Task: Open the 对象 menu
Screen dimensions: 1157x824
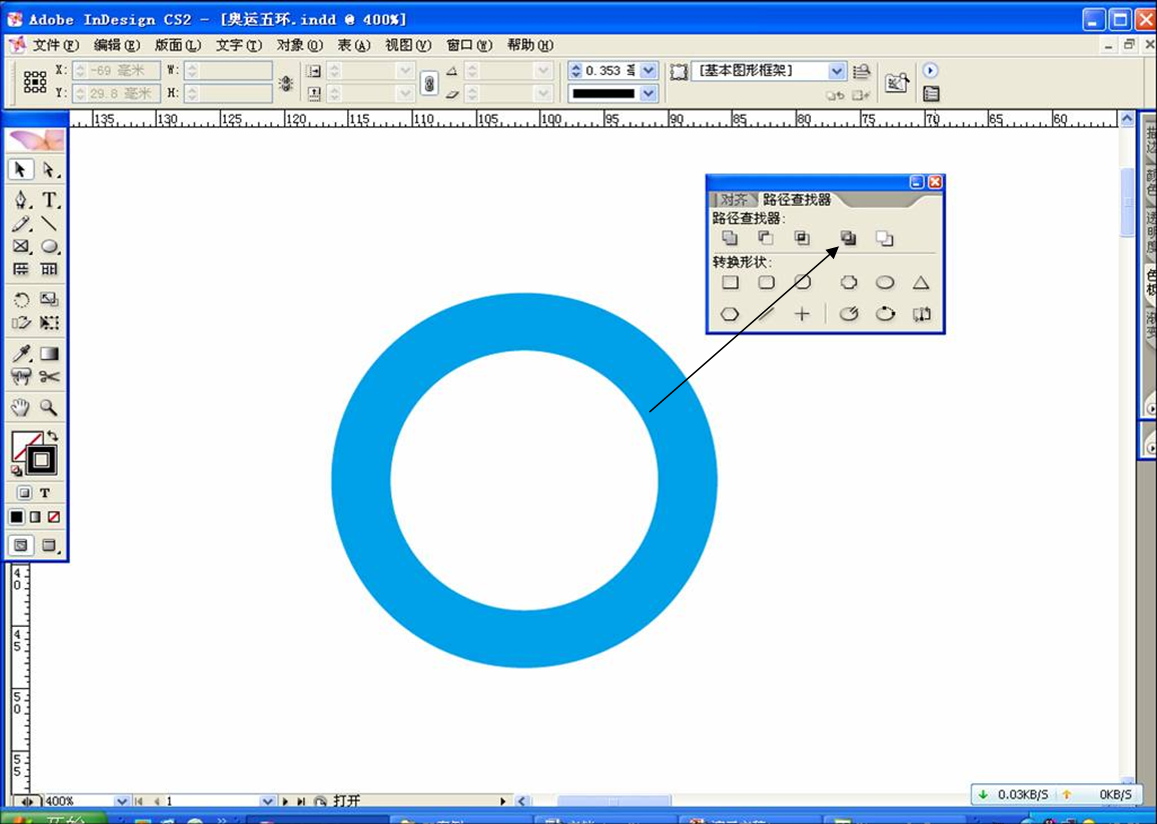Action: pyautogui.click(x=300, y=46)
